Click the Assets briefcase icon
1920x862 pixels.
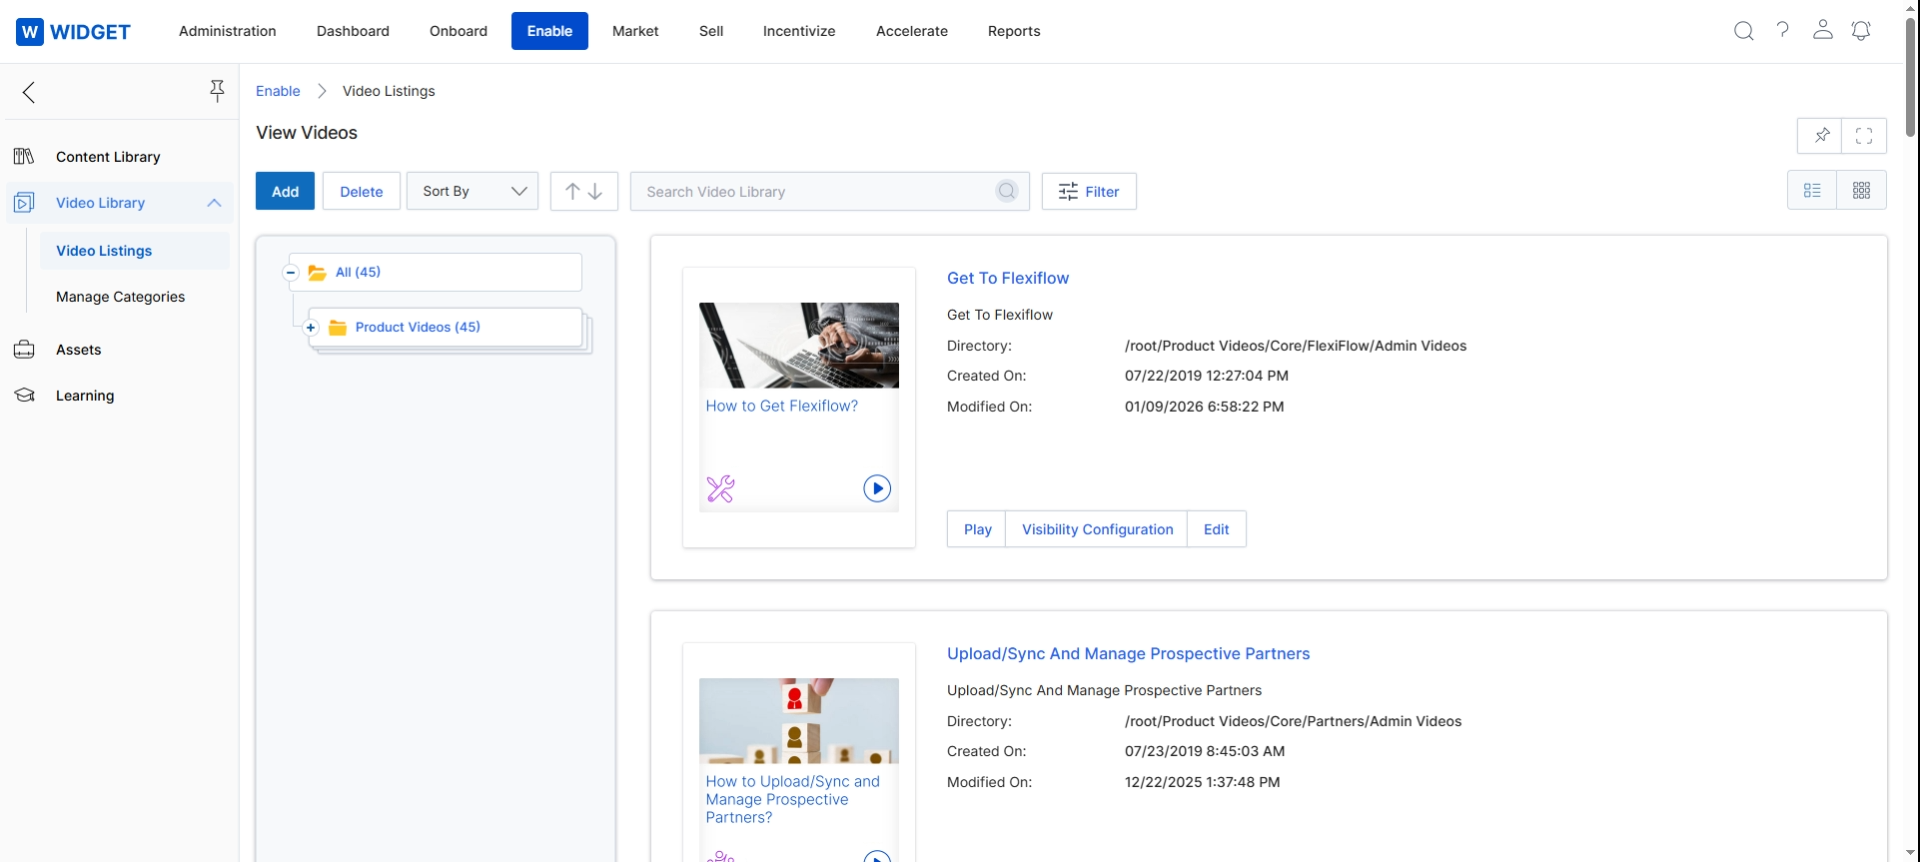(x=24, y=350)
